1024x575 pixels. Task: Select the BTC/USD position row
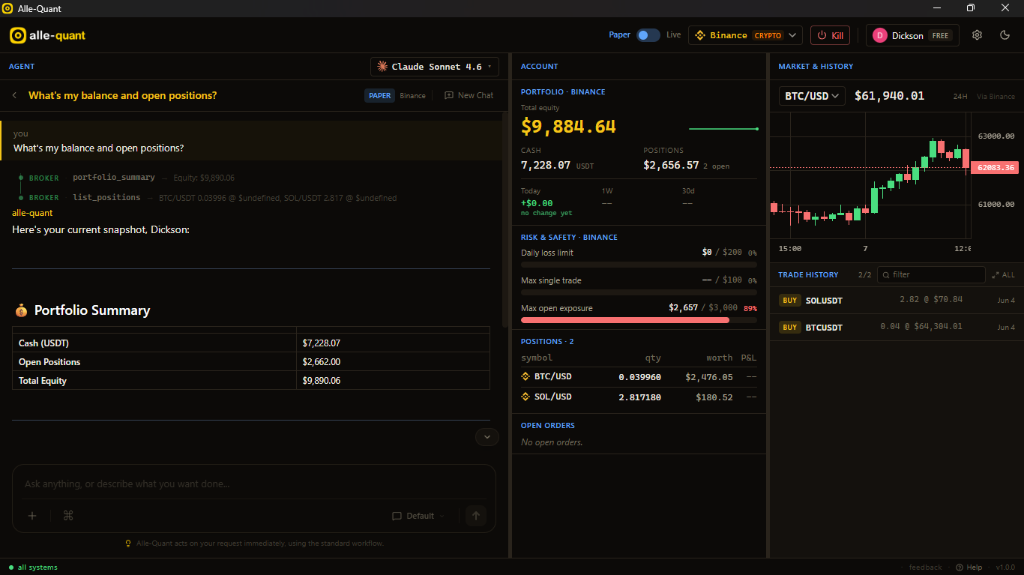pyautogui.click(x=638, y=377)
